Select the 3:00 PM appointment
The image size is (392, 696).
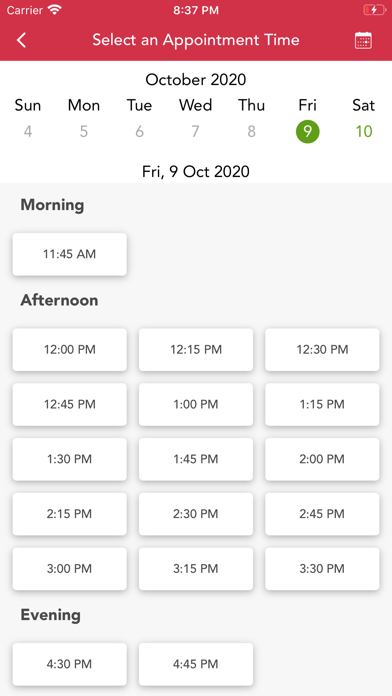[70, 569]
